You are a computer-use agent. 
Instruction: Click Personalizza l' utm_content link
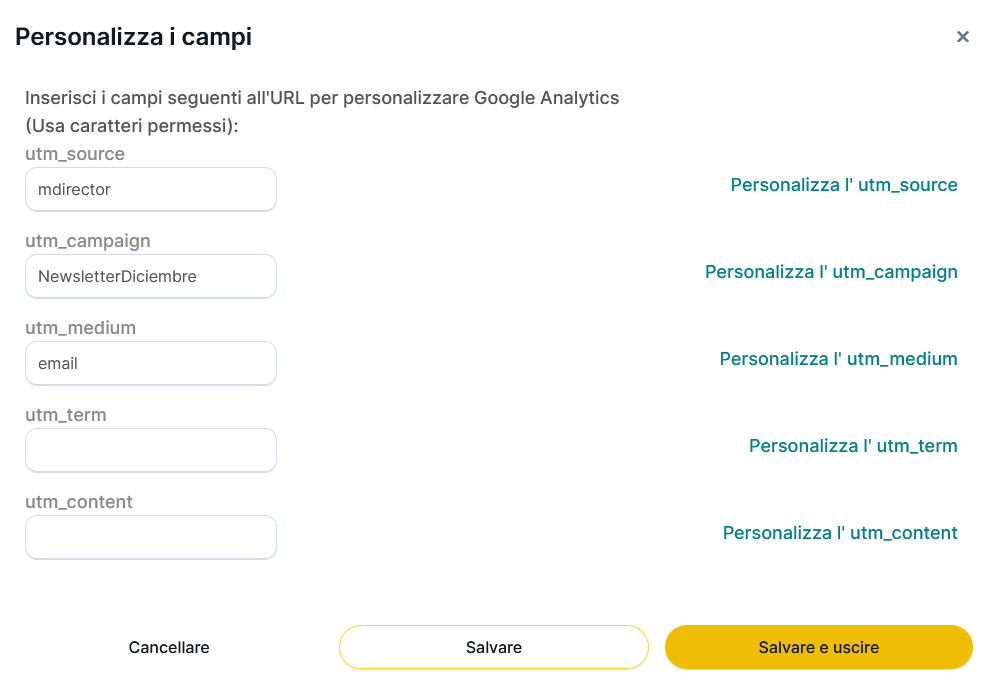click(840, 533)
